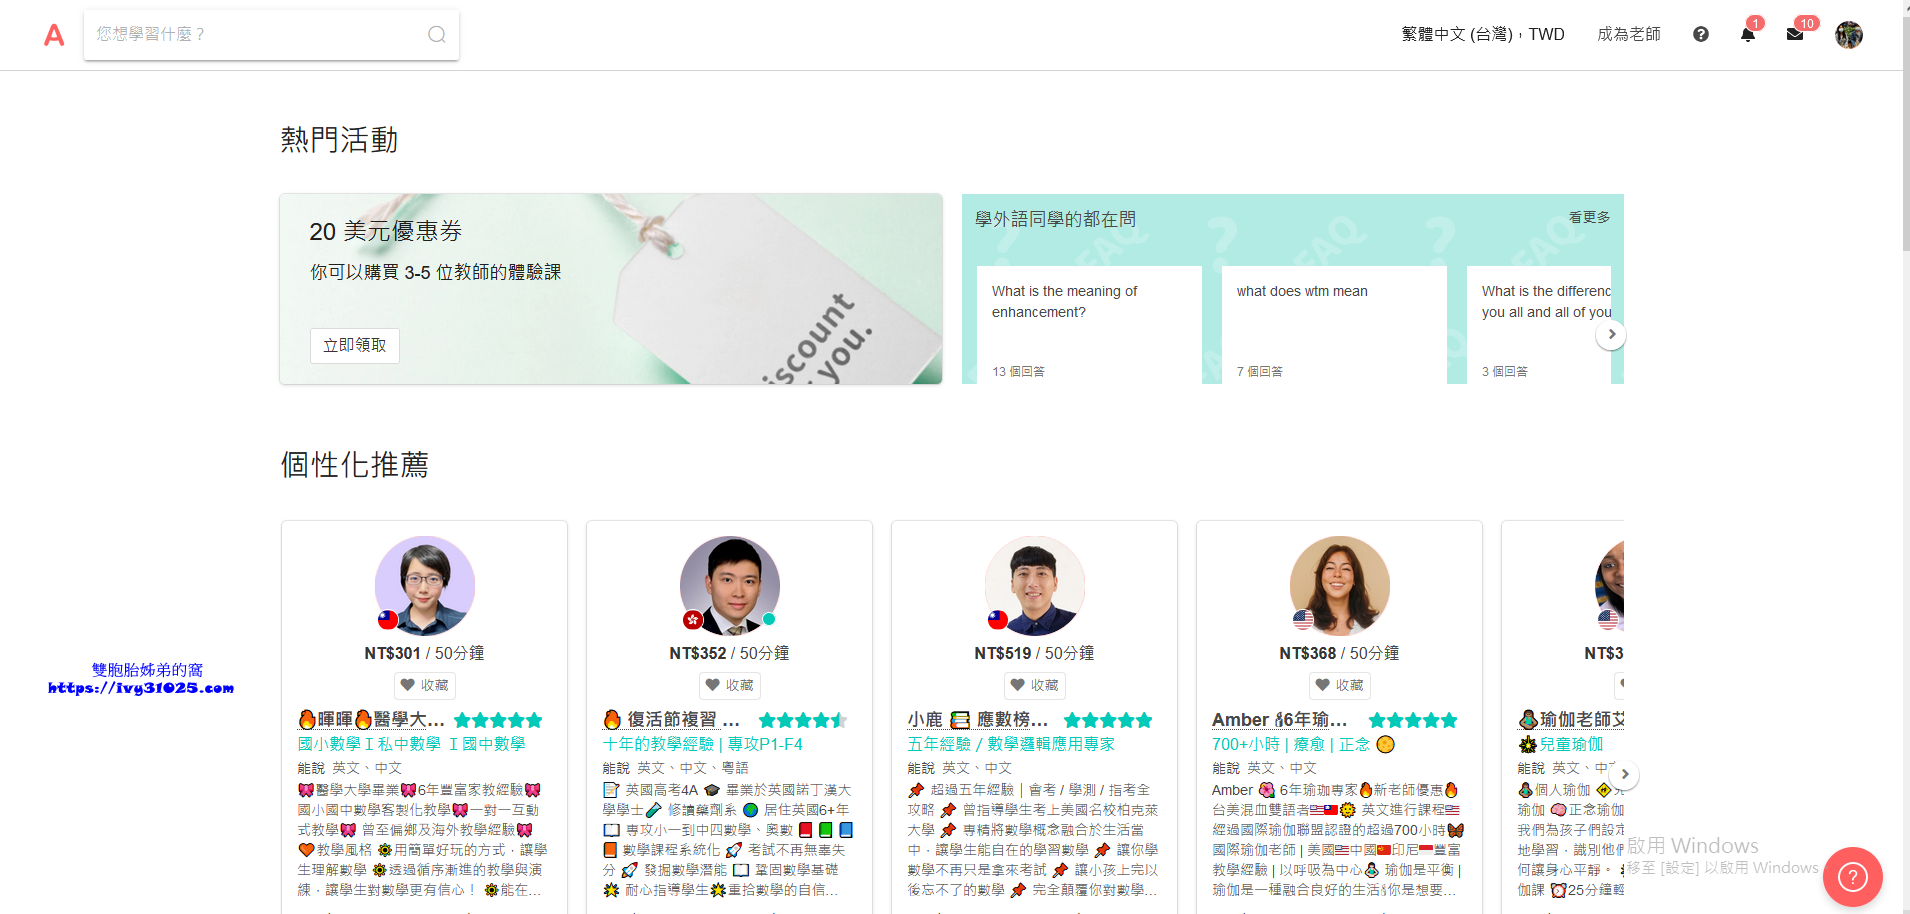Click 看更多 in the FAQ panel

click(1589, 217)
